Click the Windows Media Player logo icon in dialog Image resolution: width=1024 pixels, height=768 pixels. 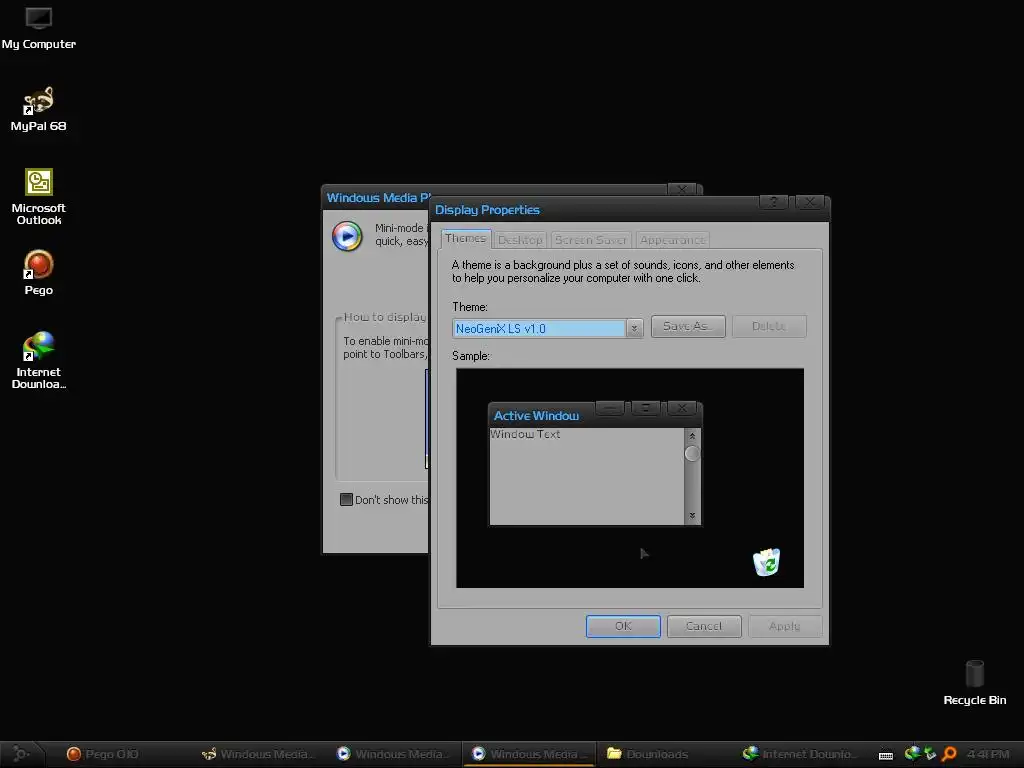tap(347, 236)
